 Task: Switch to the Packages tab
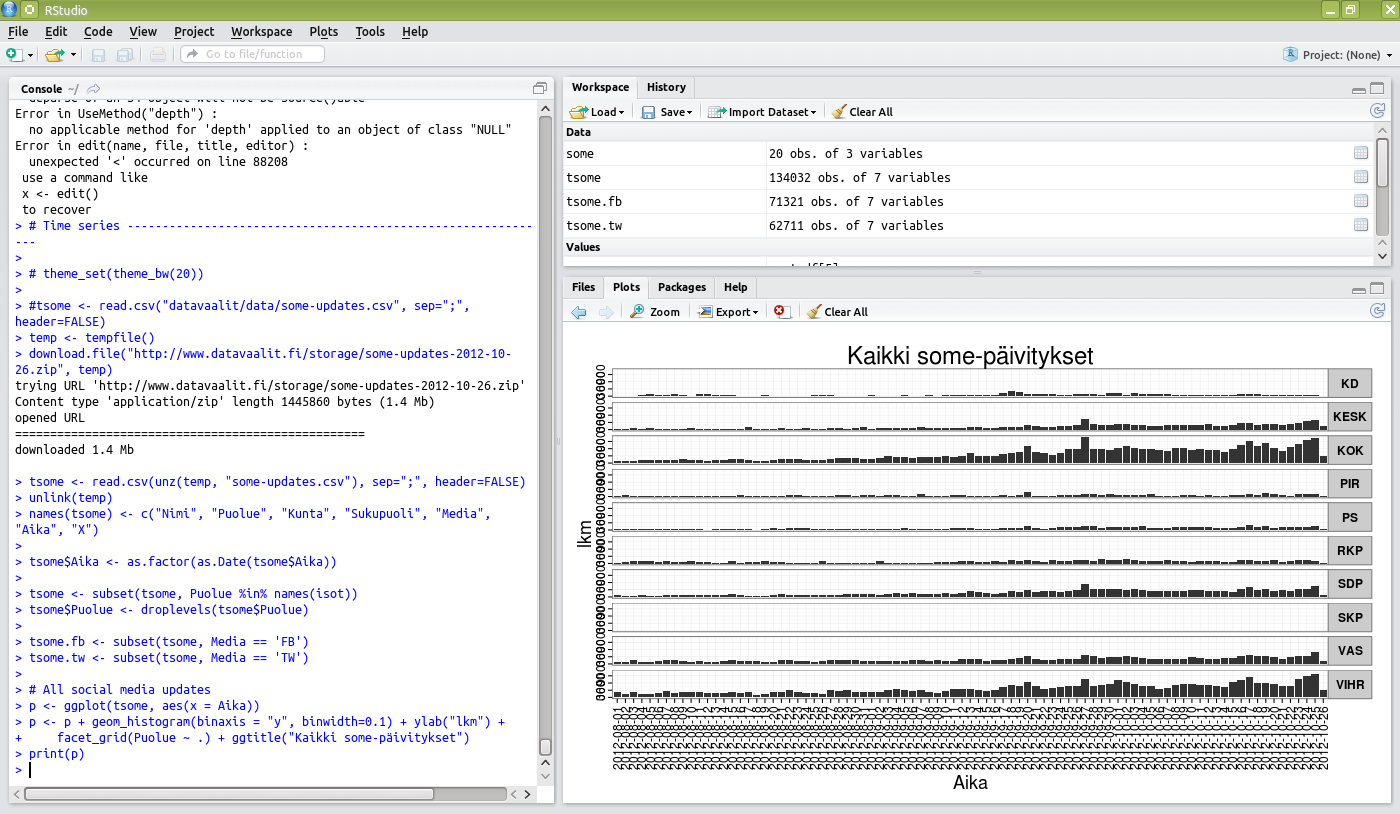[682, 287]
